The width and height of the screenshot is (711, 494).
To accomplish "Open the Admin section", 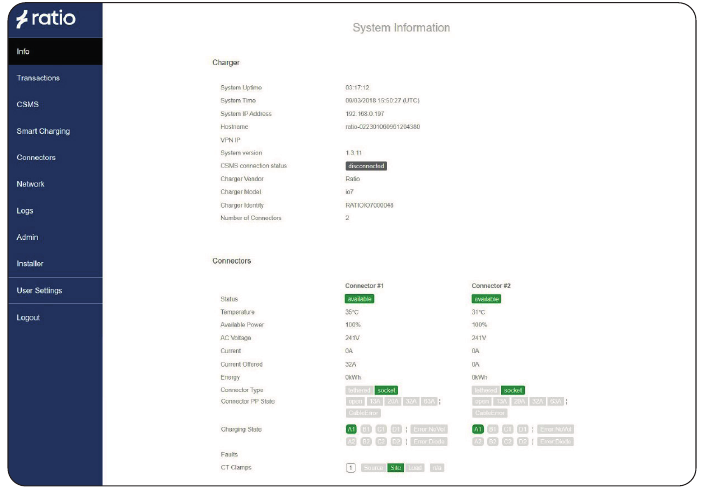I will pyautogui.click(x=55, y=237).
